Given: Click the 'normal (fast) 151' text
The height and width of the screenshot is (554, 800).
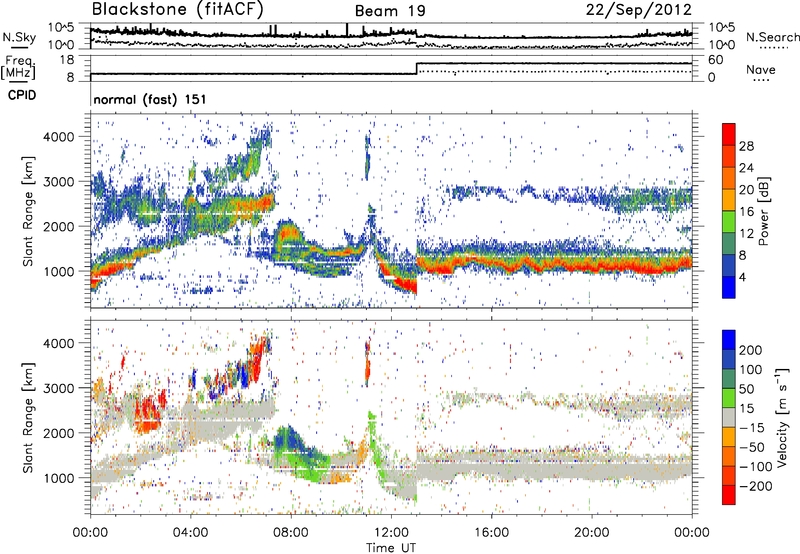Looking at the screenshot, I should click(149, 99).
